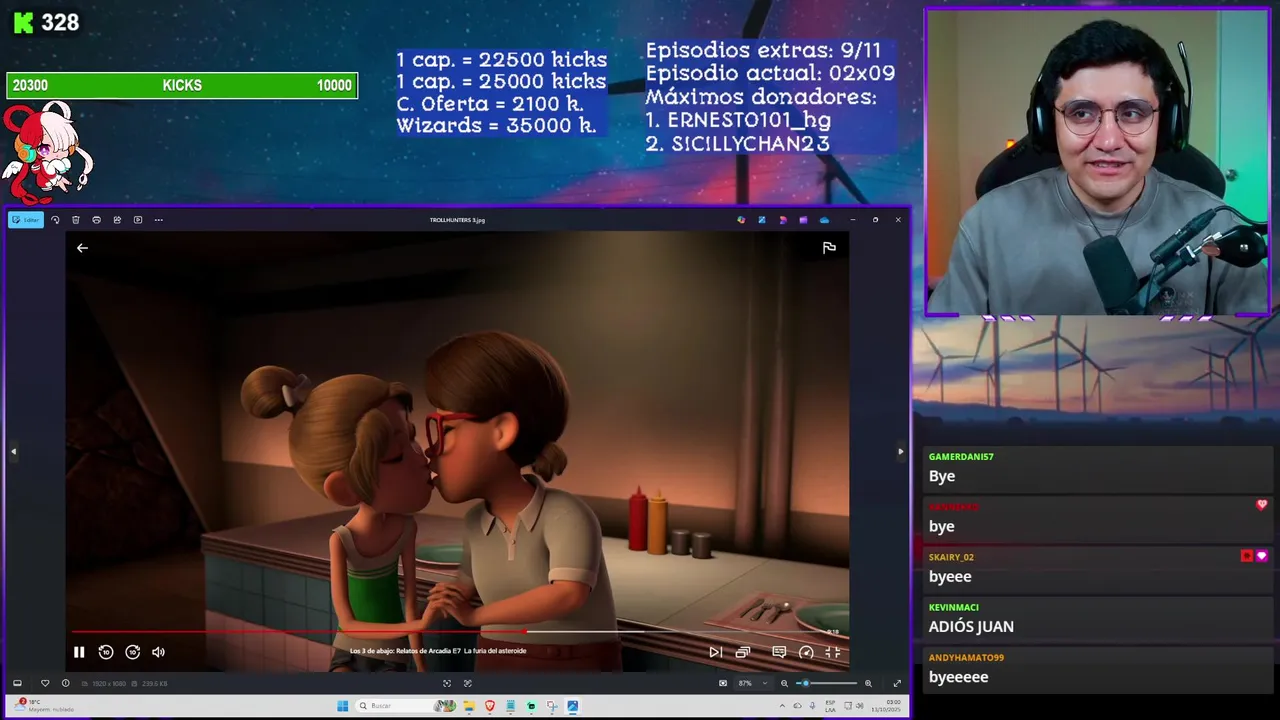Click Episodio actual: 02x09 overlay text
This screenshot has height=720, width=1280.
point(770,73)
